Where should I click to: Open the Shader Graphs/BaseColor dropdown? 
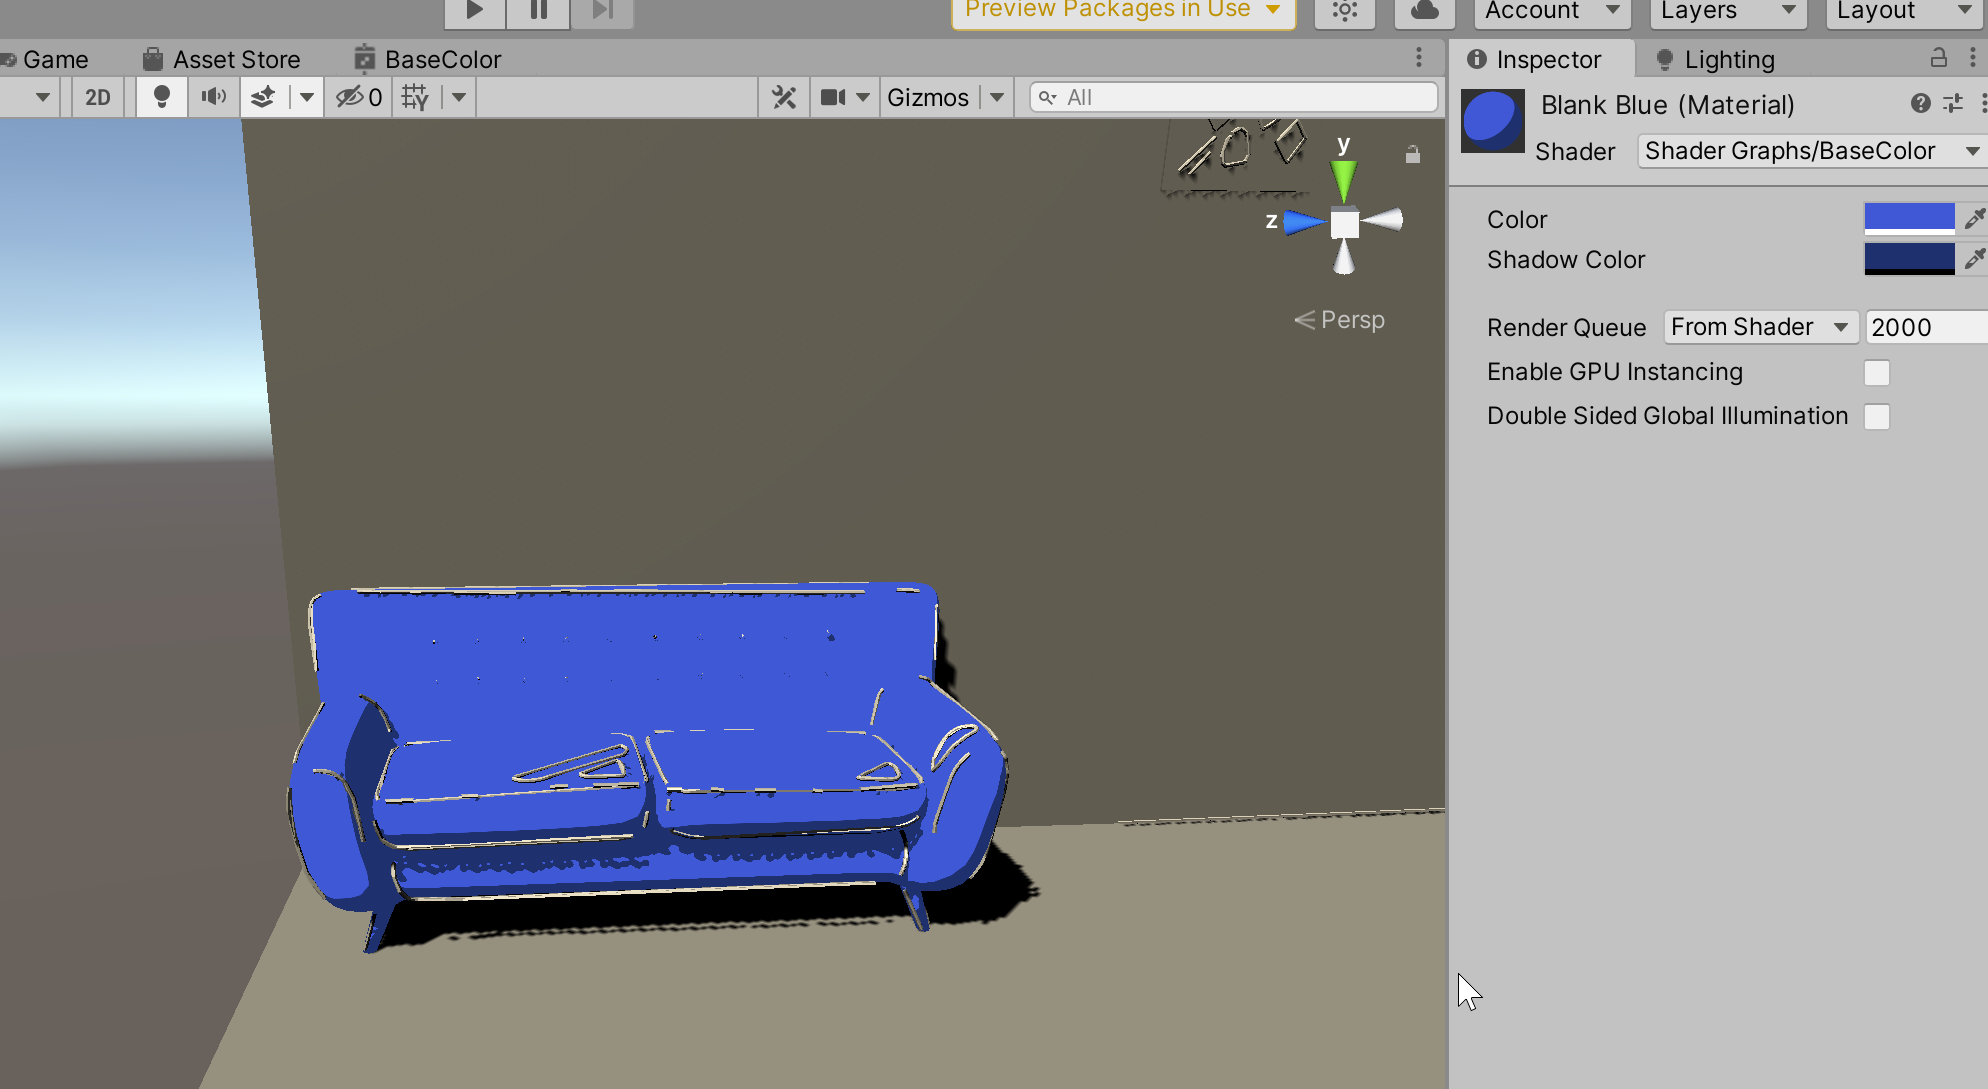pyautogui.click(x=1812, y=151)
